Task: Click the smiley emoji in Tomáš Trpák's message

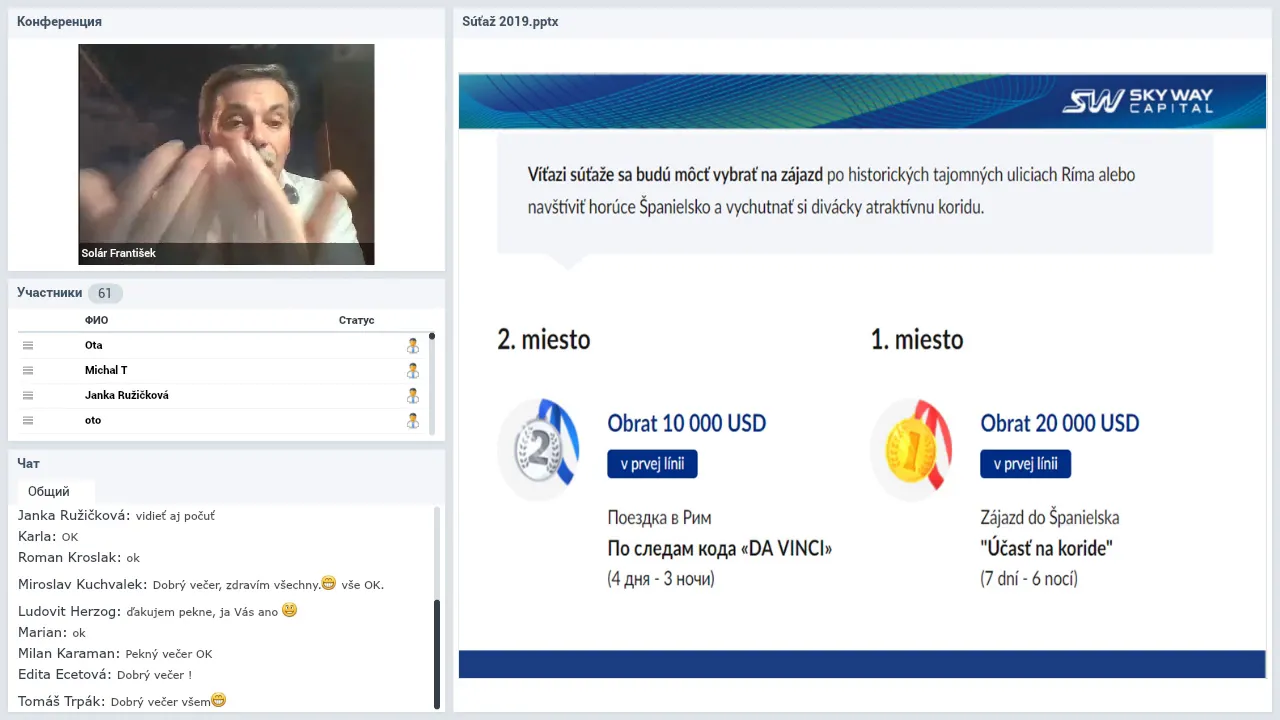Action: click(x=218, y=700)
